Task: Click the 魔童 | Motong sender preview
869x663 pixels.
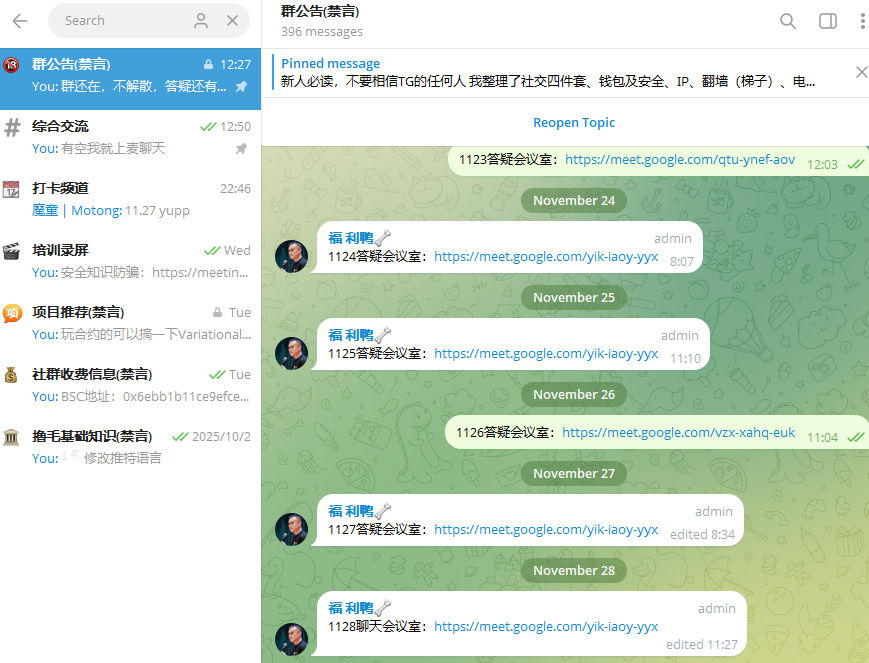Action: coord(76,211)
